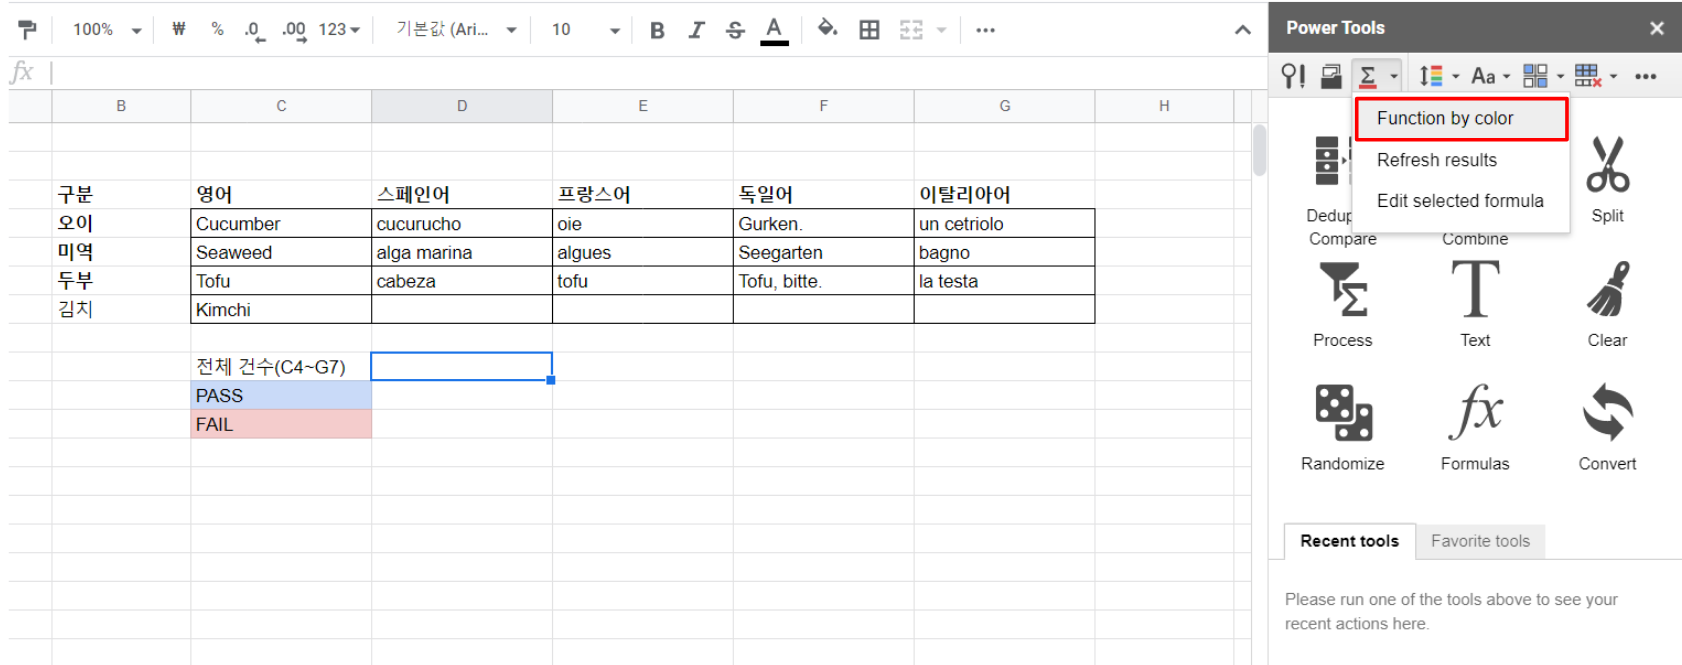This screenshot has width=1682, height=665.
Task: Open the Randomize tool
Action: tap(1342, 428)
